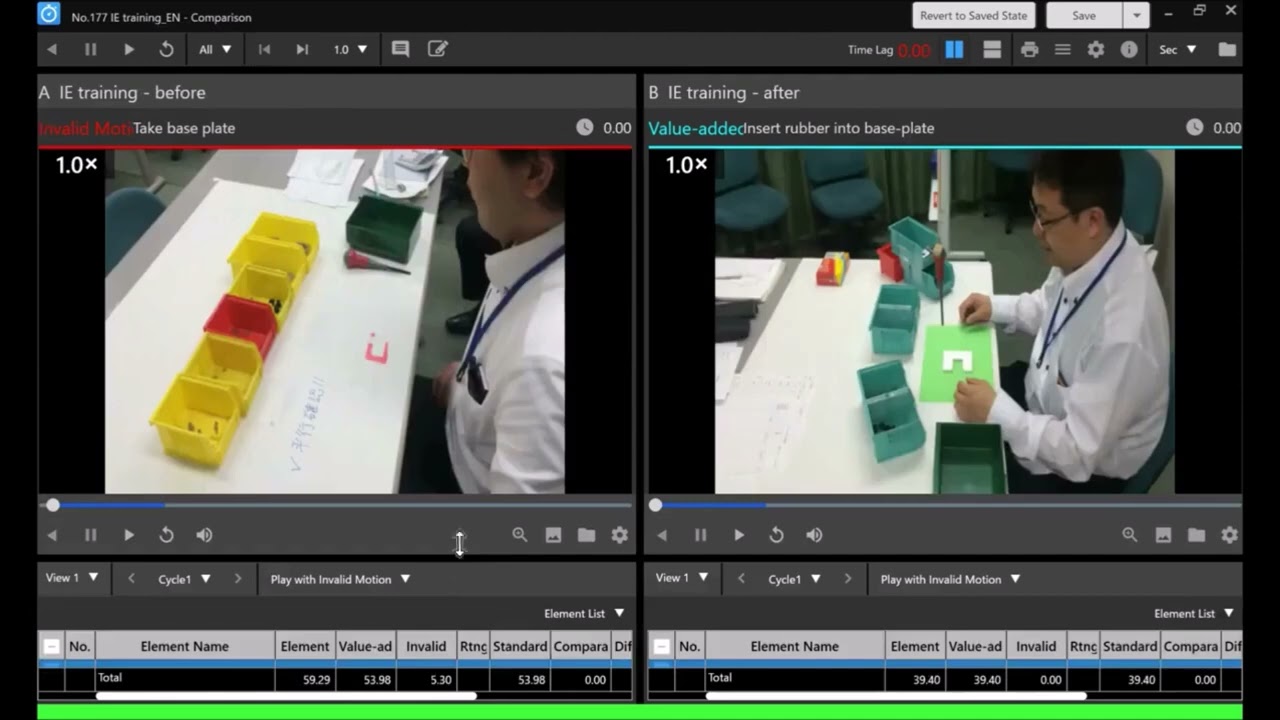The image size is (1280, 720).
Task: Rewind video A
Action: click(x=52, y=535)
